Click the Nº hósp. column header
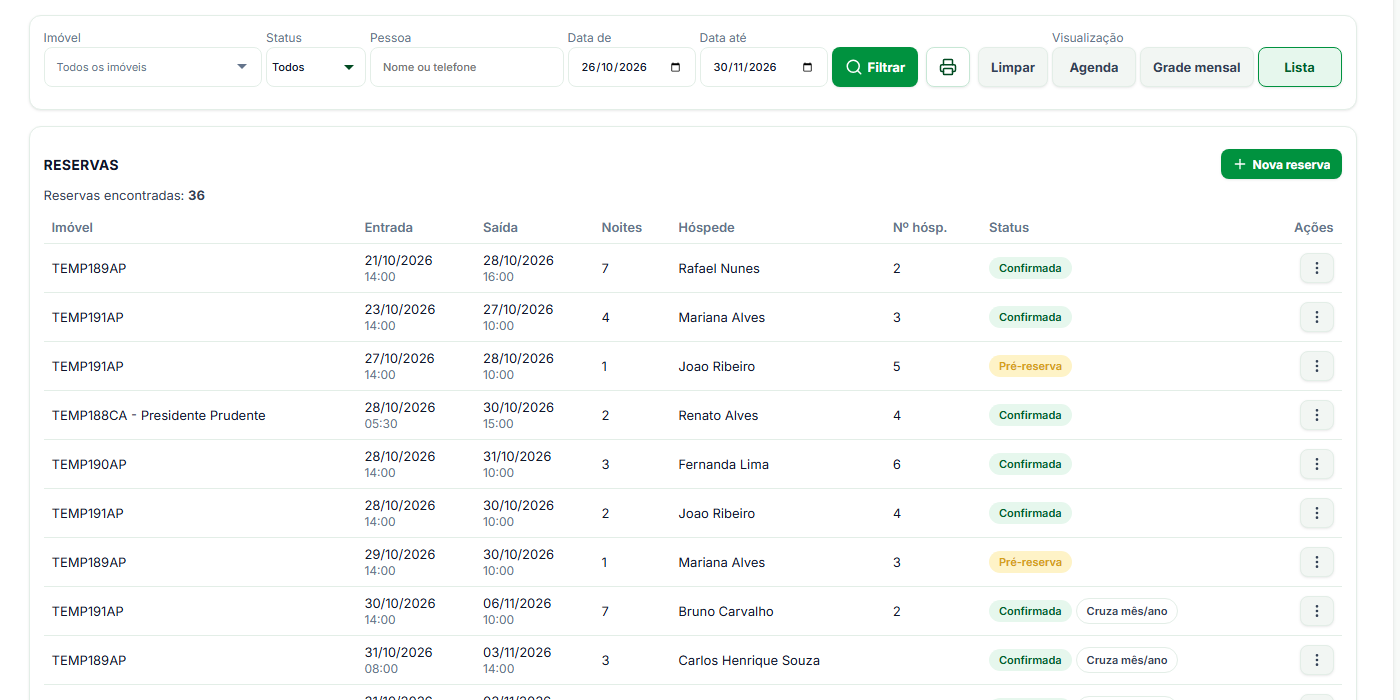 (x=920, y=227)
